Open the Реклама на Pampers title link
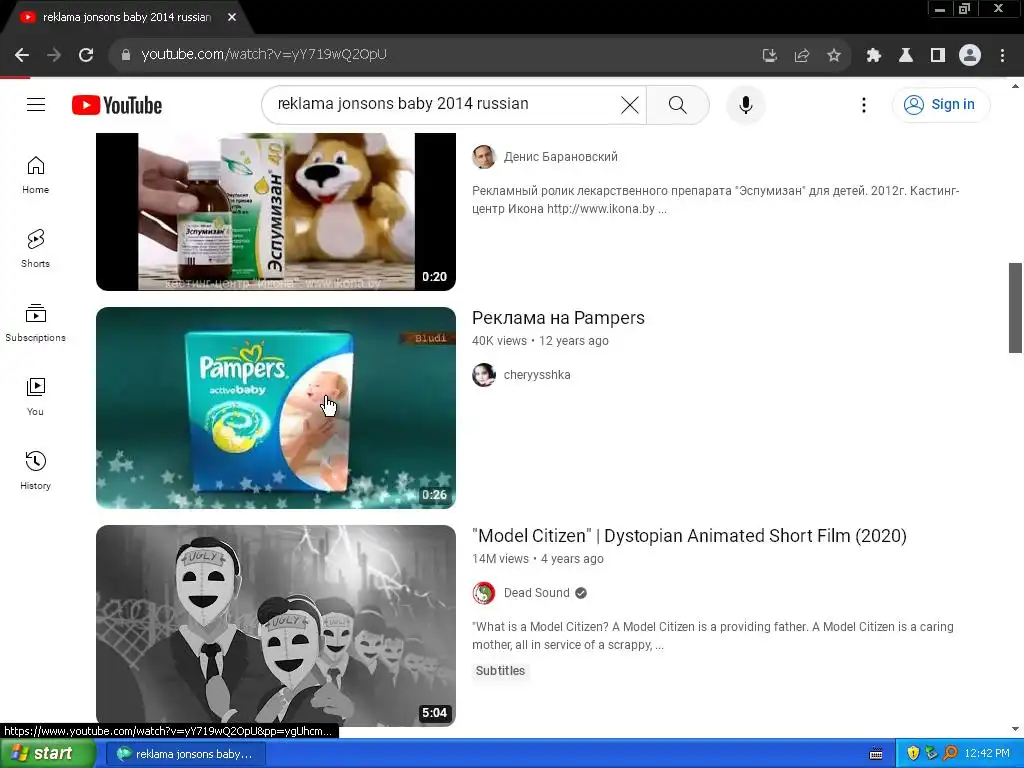The image size is (1024, 768). (x=558, y=318)
